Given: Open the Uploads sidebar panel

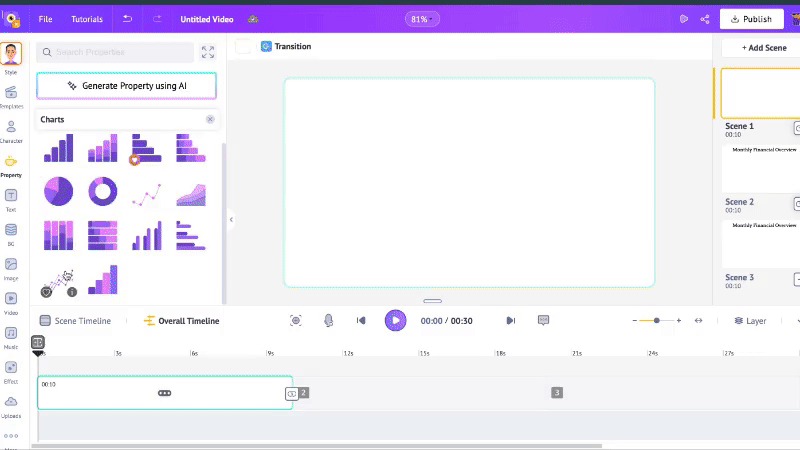Looking at the screenshot, I should [x=11, y=407].
